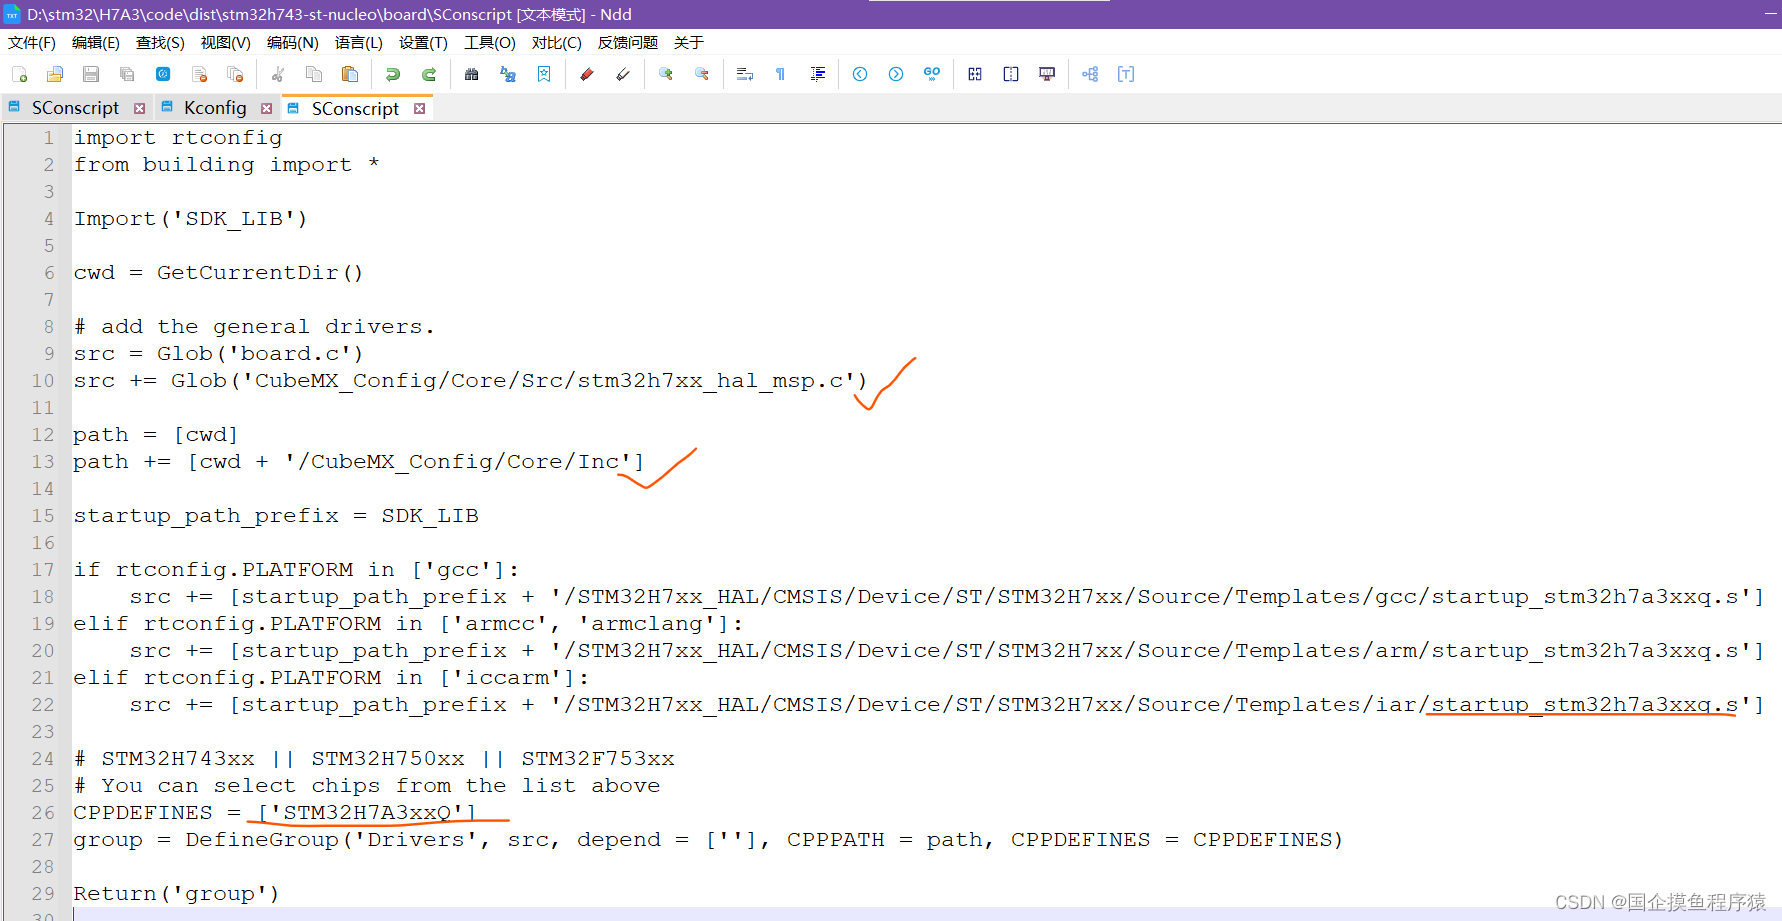Close the Kconfig tab
The height and width of the screenshot is (921, 1782).
(x=266, y=108)
